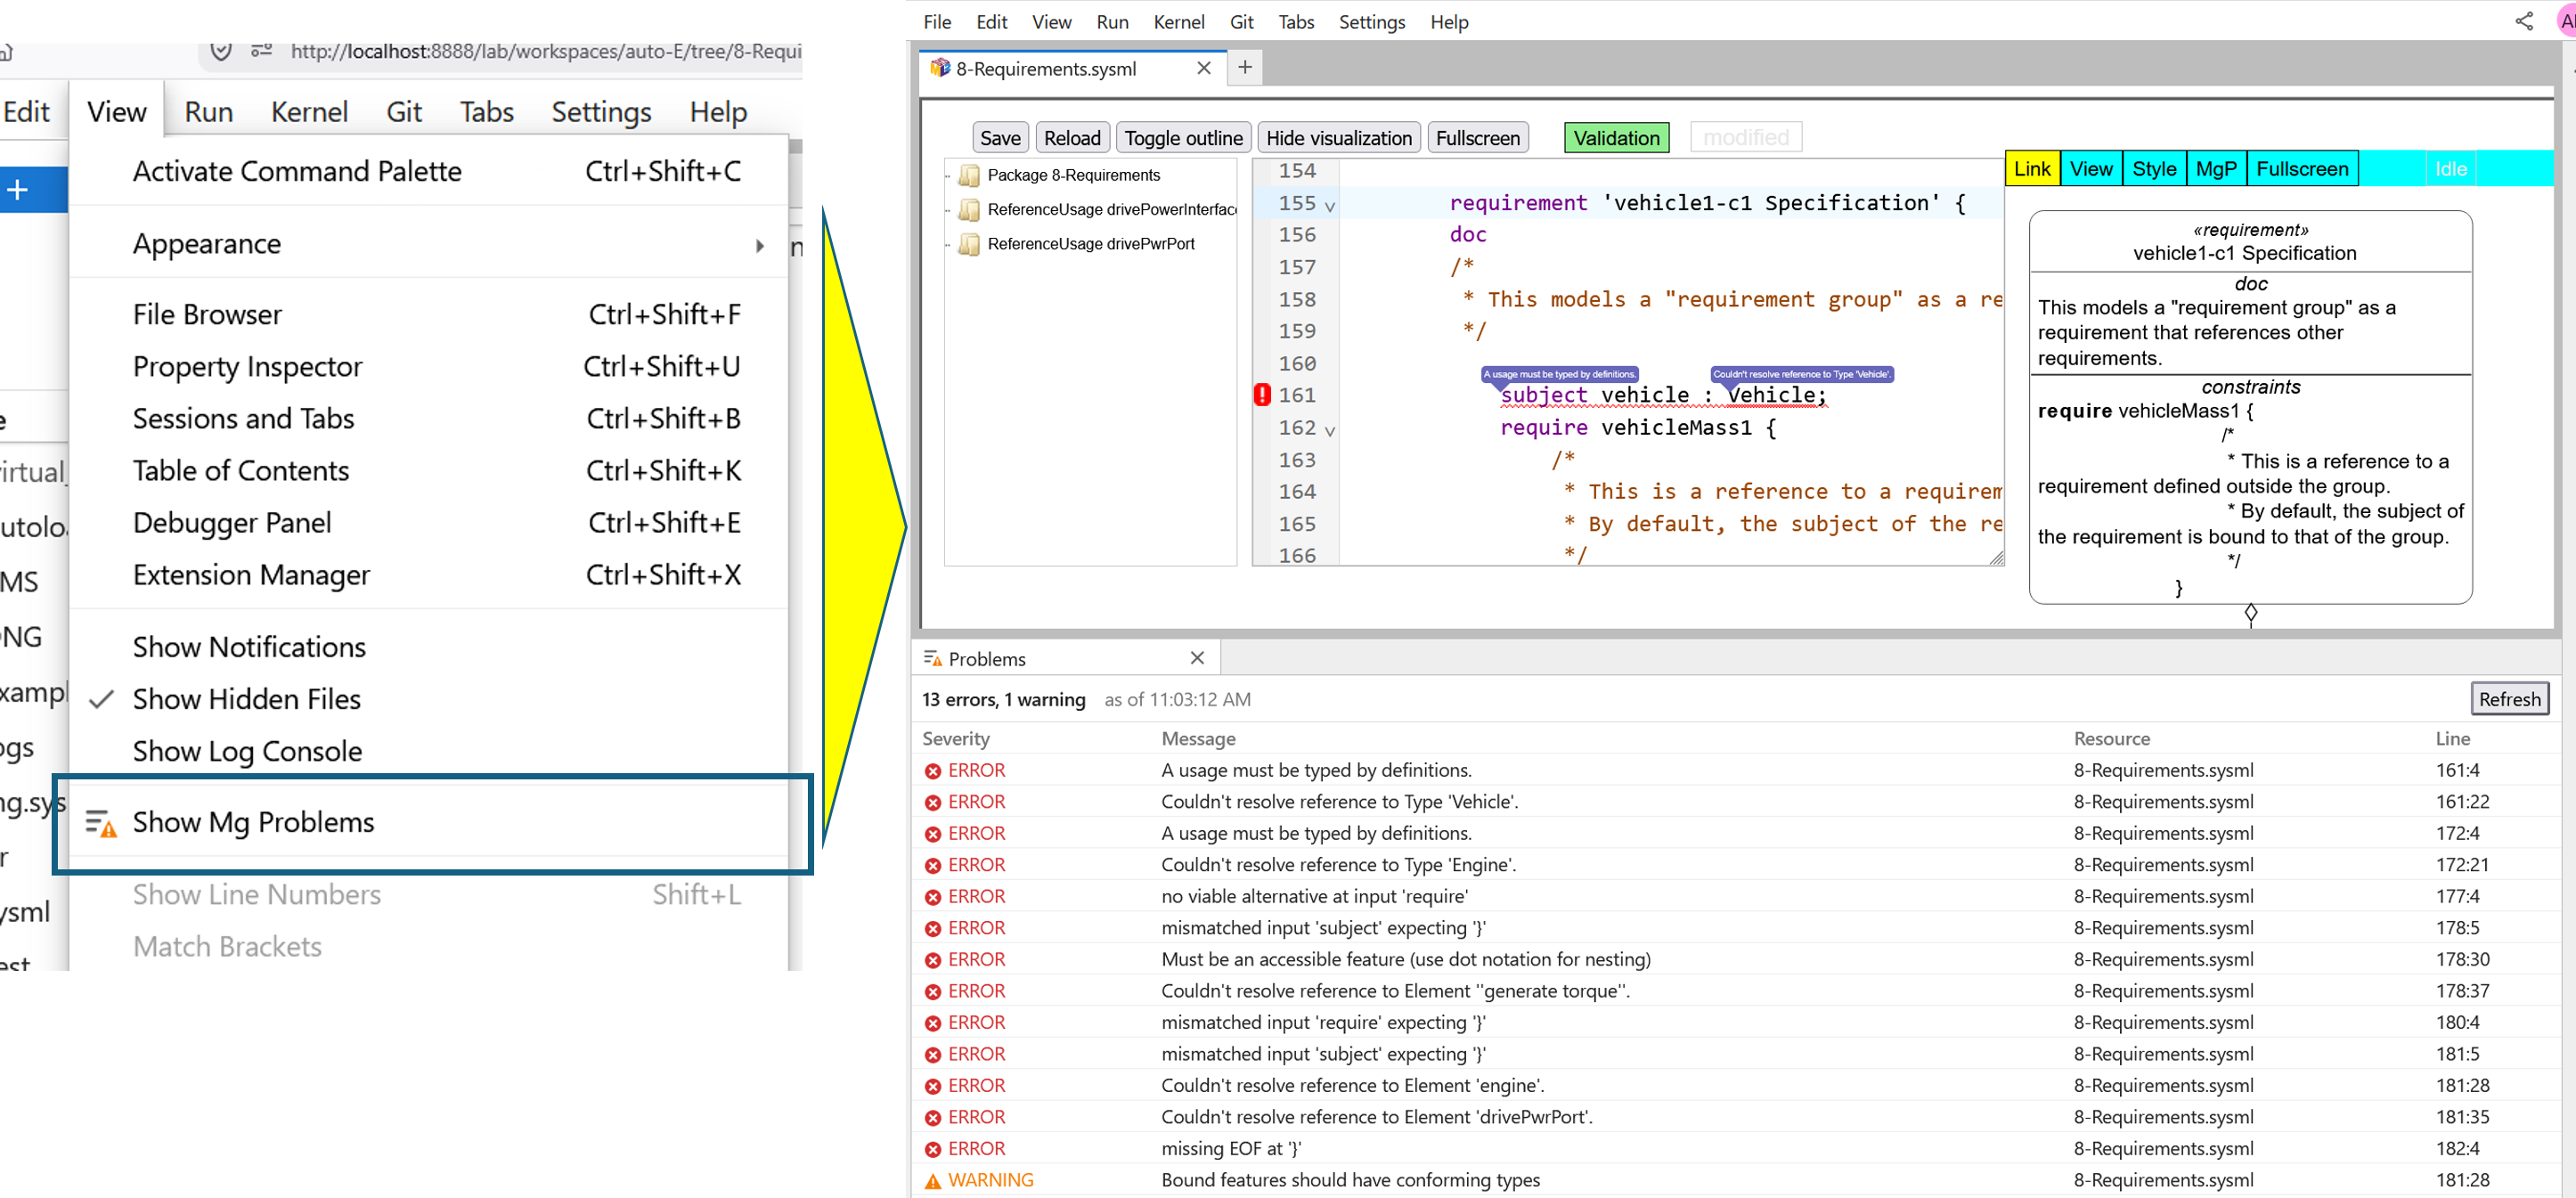Click the warning icon in the WARNING row
This screenshot has height=1198, width=2576.
(932, 1181)
